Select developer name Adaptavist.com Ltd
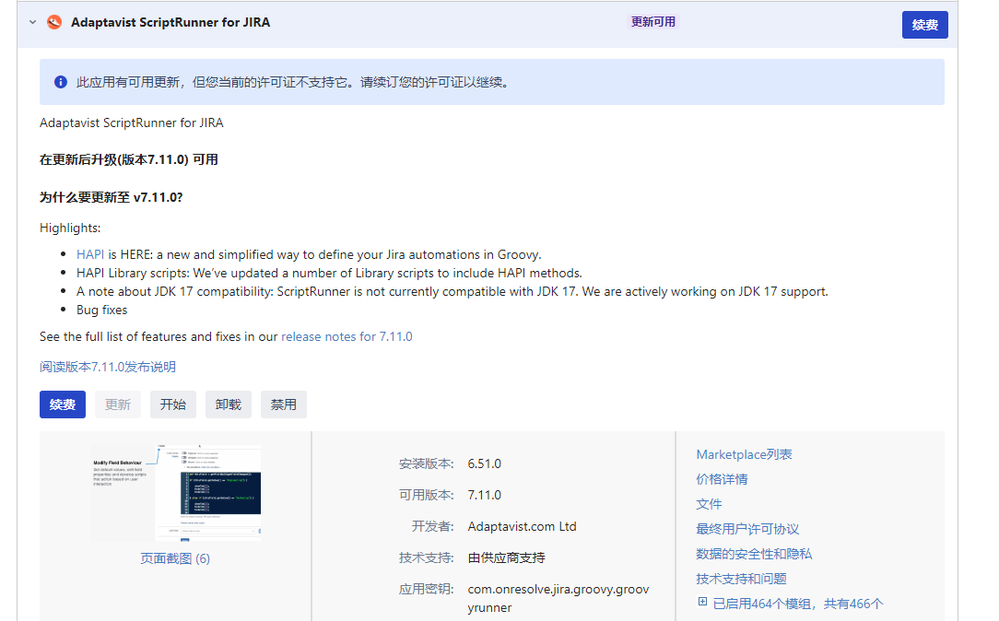 (x=522, y=527)
